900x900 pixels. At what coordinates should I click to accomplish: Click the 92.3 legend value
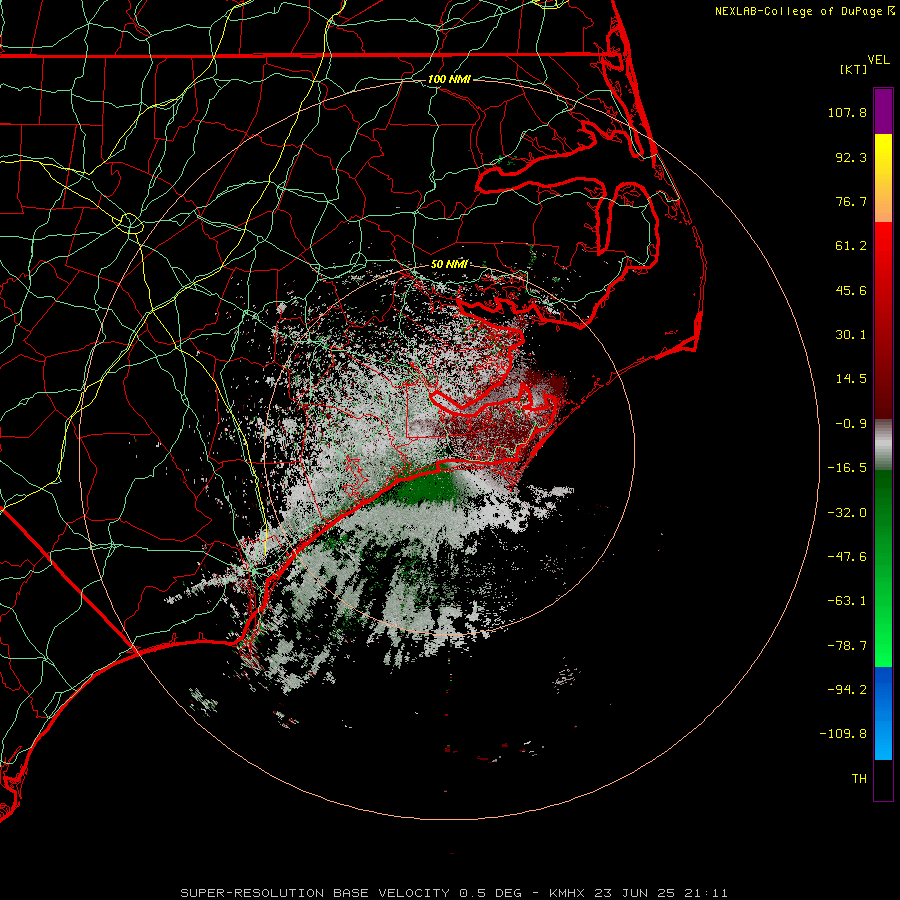point(851,157)
